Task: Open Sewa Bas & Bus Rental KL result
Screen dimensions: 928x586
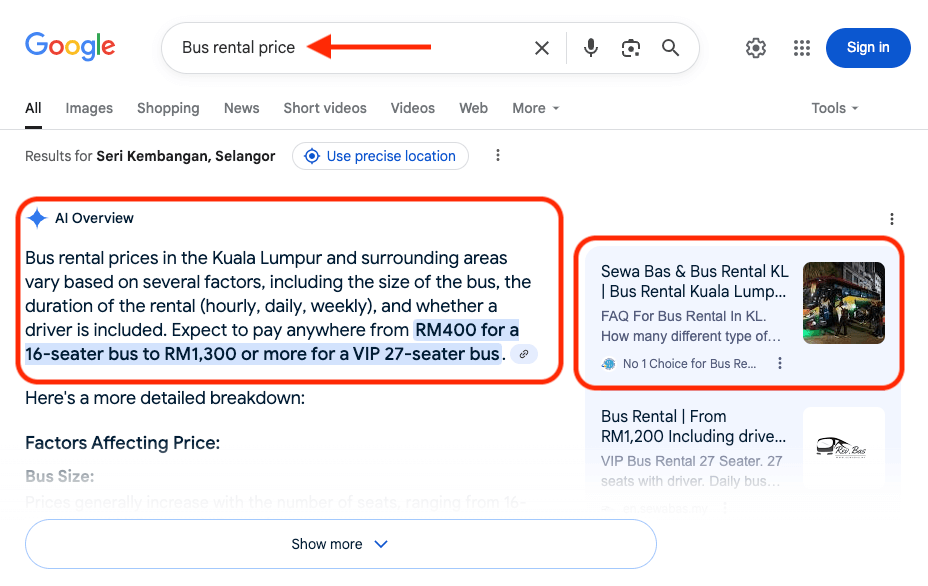Action: [694, 281]
